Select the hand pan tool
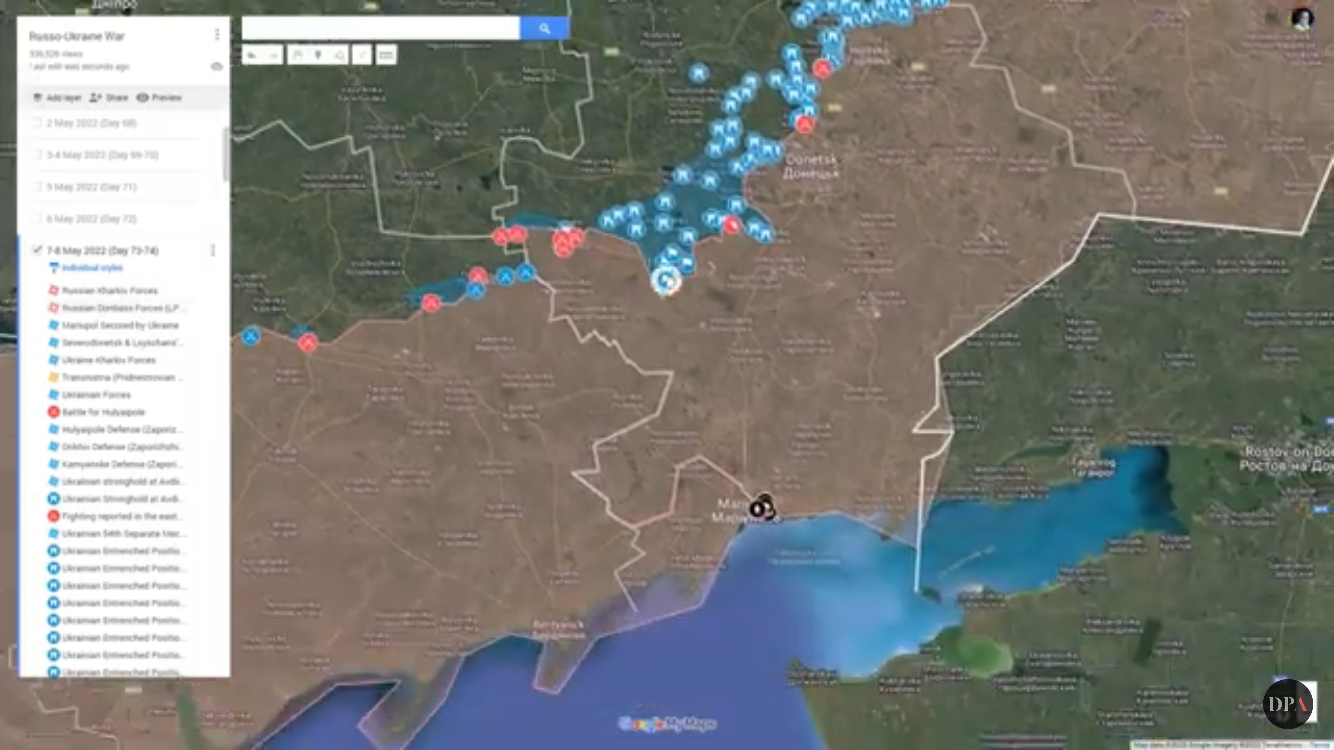Viewport: 1334px width, 750px height. (x=296, y=55)
